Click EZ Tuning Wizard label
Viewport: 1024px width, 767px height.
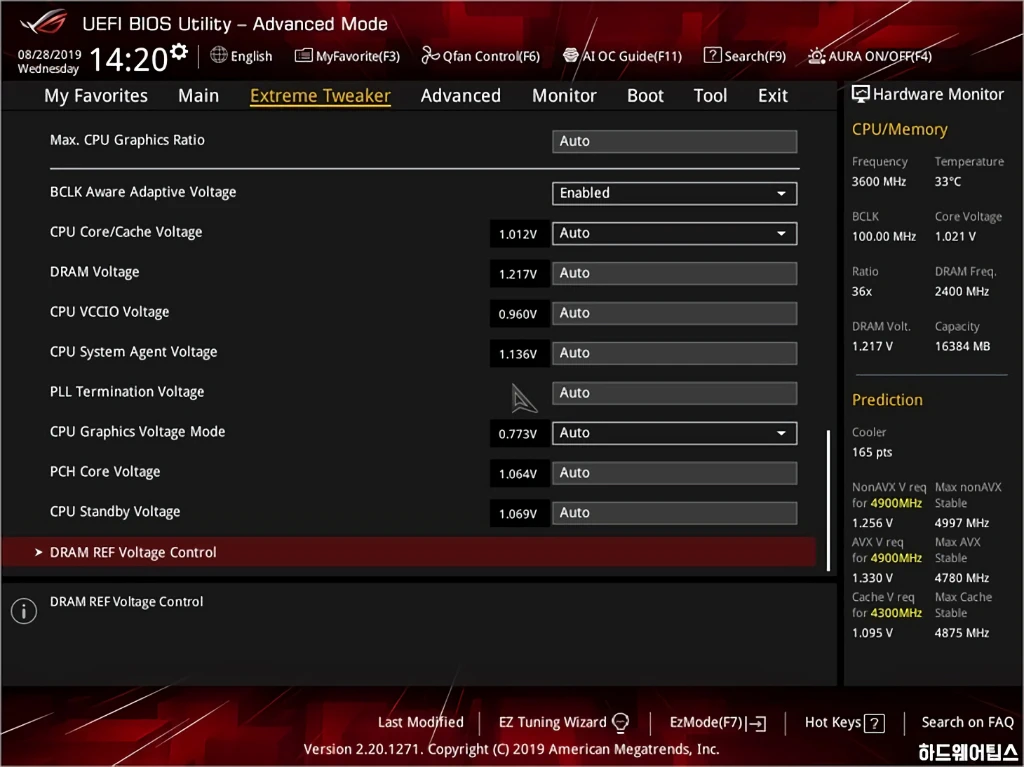tap(552, 723)
